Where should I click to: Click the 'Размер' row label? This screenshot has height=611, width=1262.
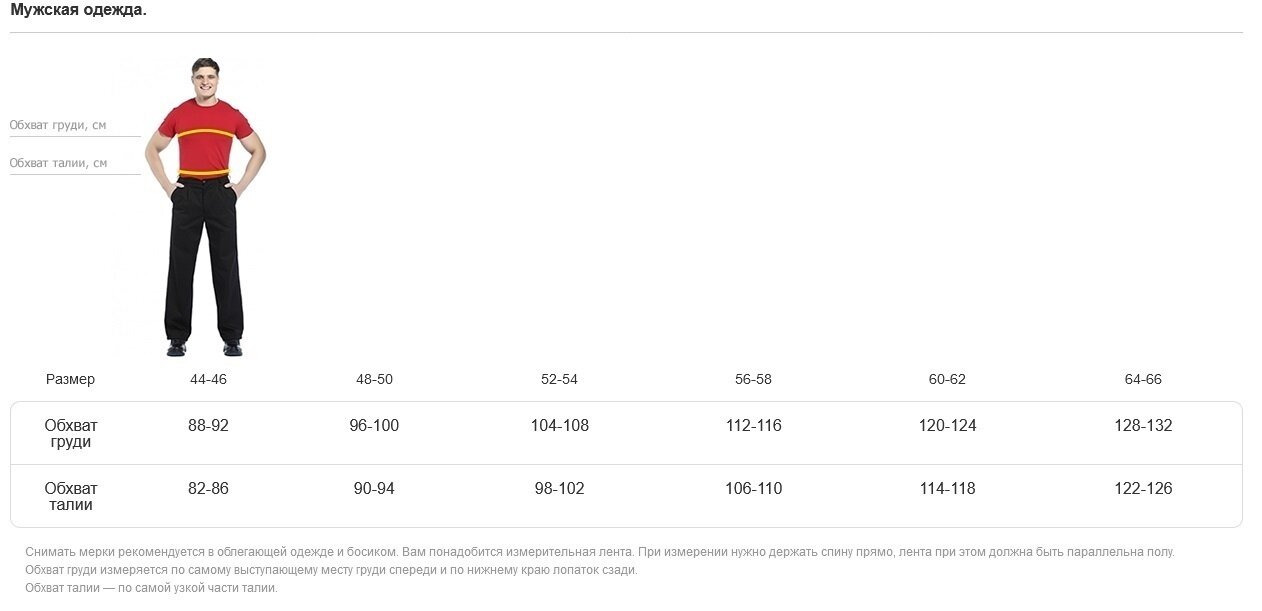[70, 379]
